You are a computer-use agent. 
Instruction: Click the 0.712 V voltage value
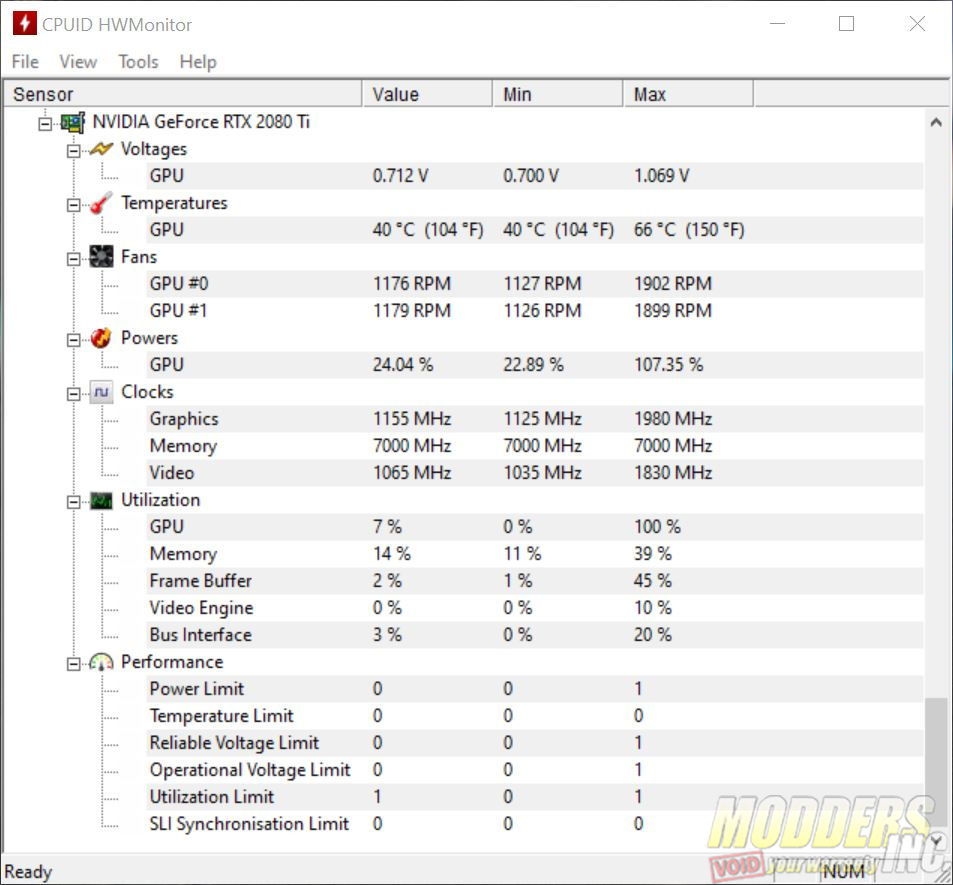[401, 176]
